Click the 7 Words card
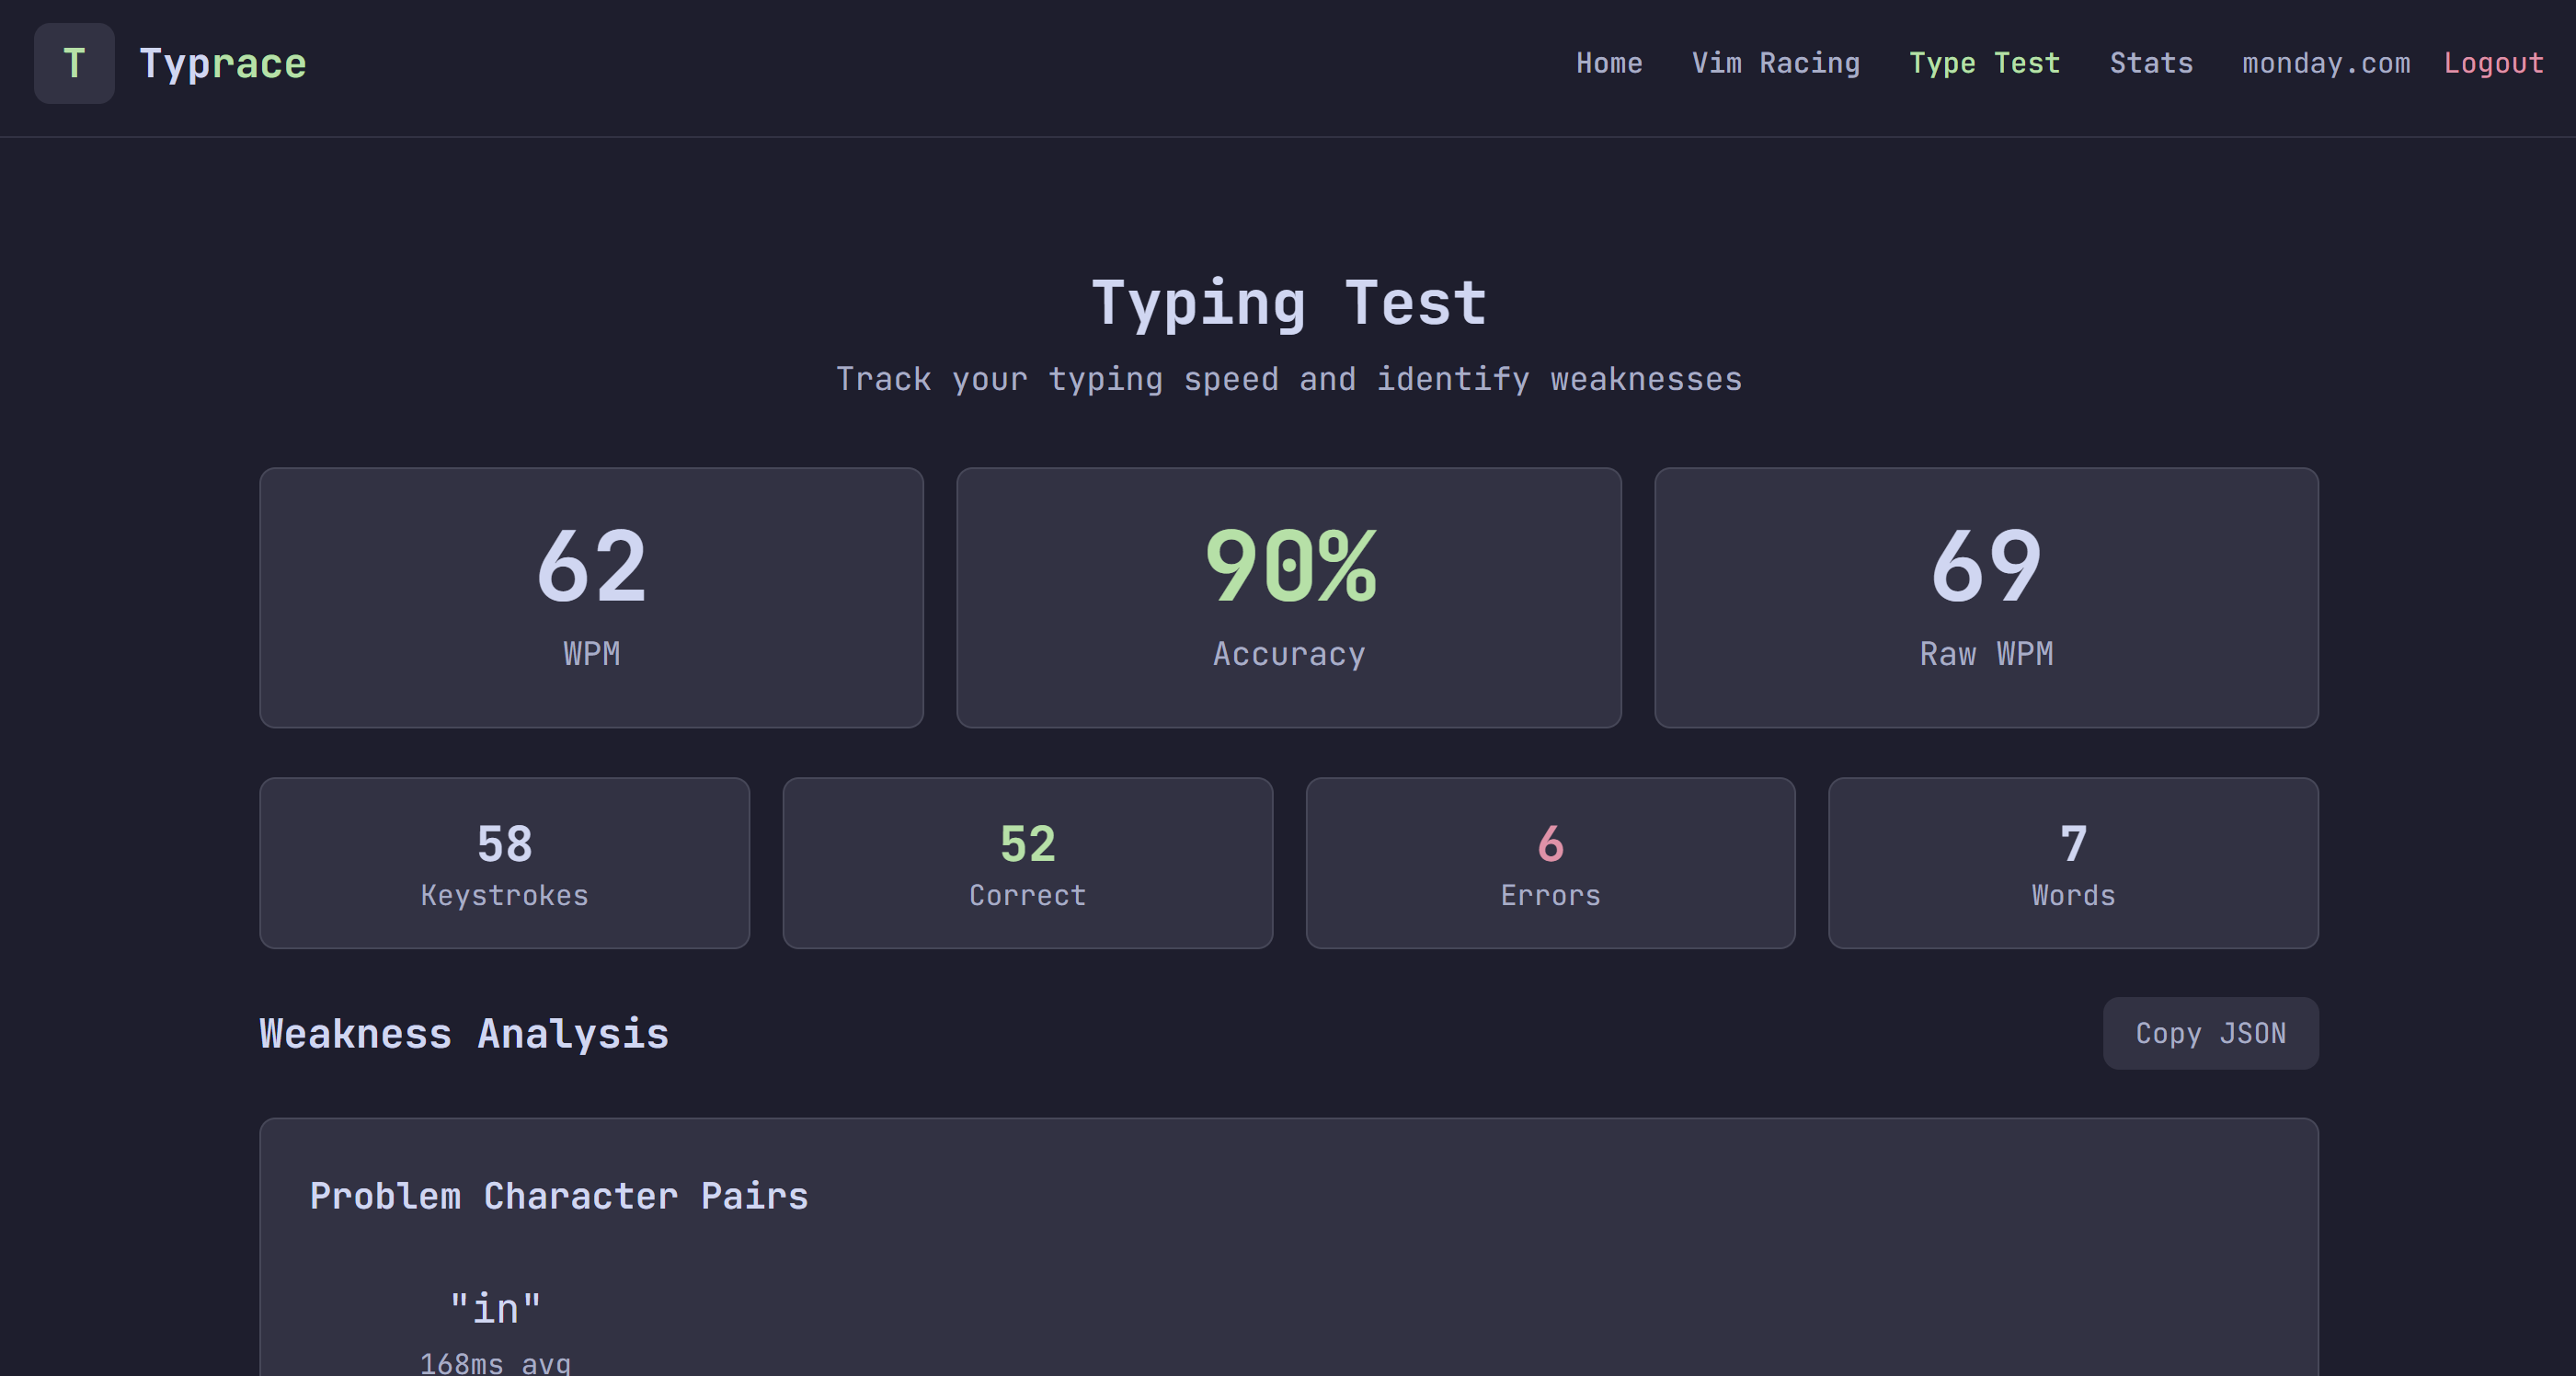The image size is (2576, 1376). point(2072,863)
